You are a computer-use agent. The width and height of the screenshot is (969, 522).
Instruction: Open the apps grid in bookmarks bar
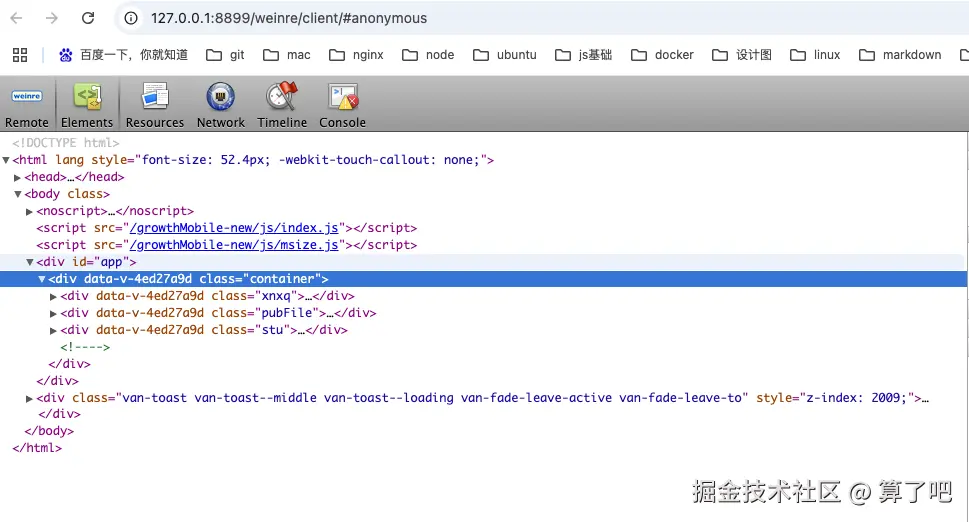point(20,55)
